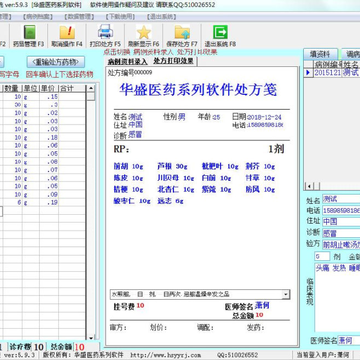
Task: Click the 姓名 input field with 测试
Action: 341,199
